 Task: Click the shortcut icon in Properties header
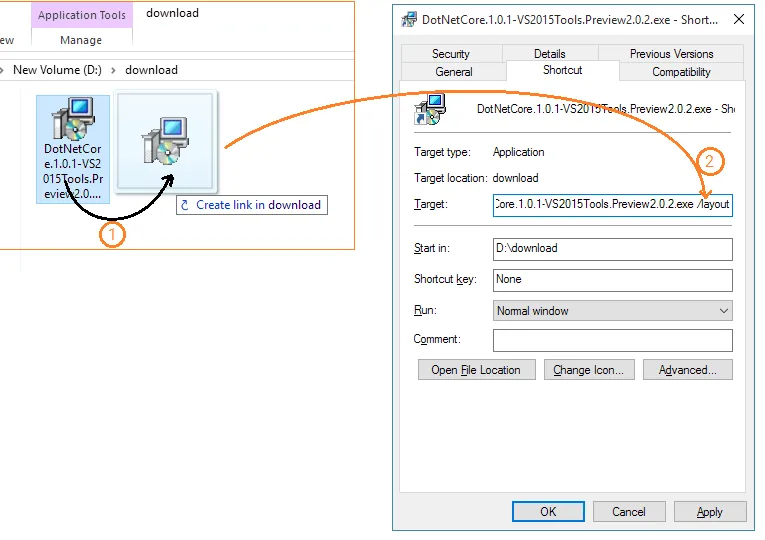coord(430,109)
